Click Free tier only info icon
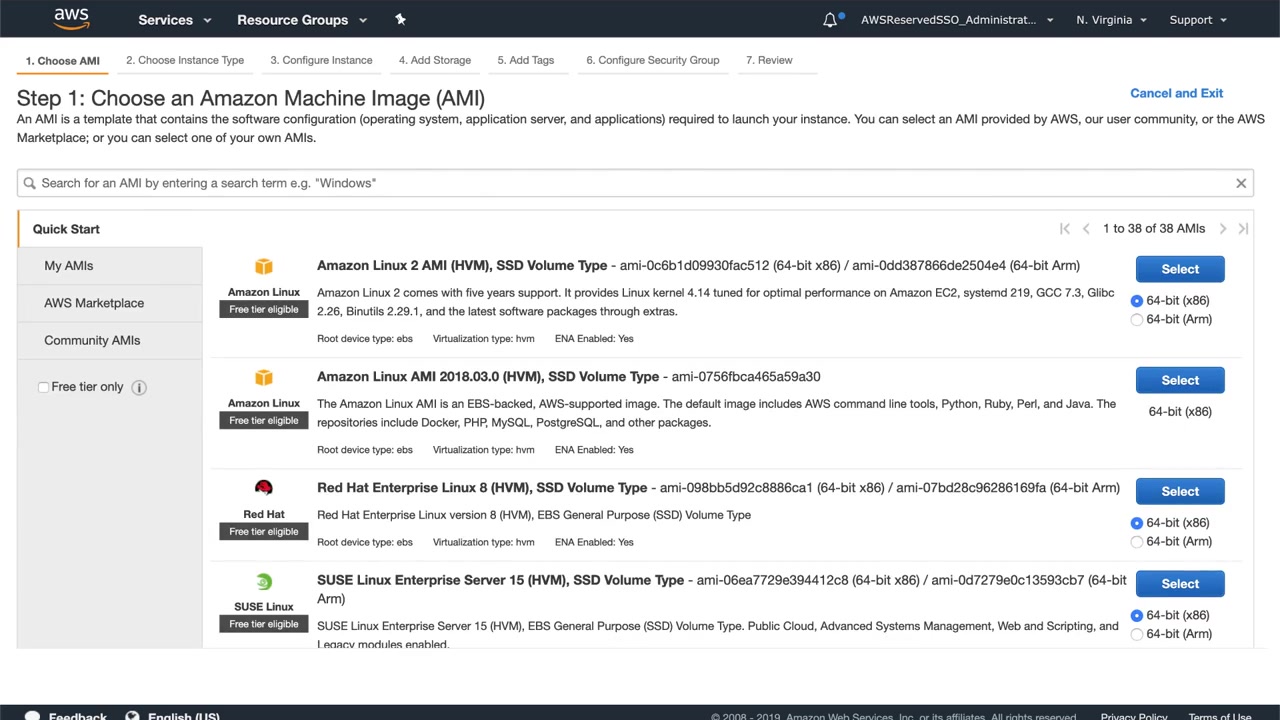This screenshot has height=720, width=1280. tap(139, 387)
